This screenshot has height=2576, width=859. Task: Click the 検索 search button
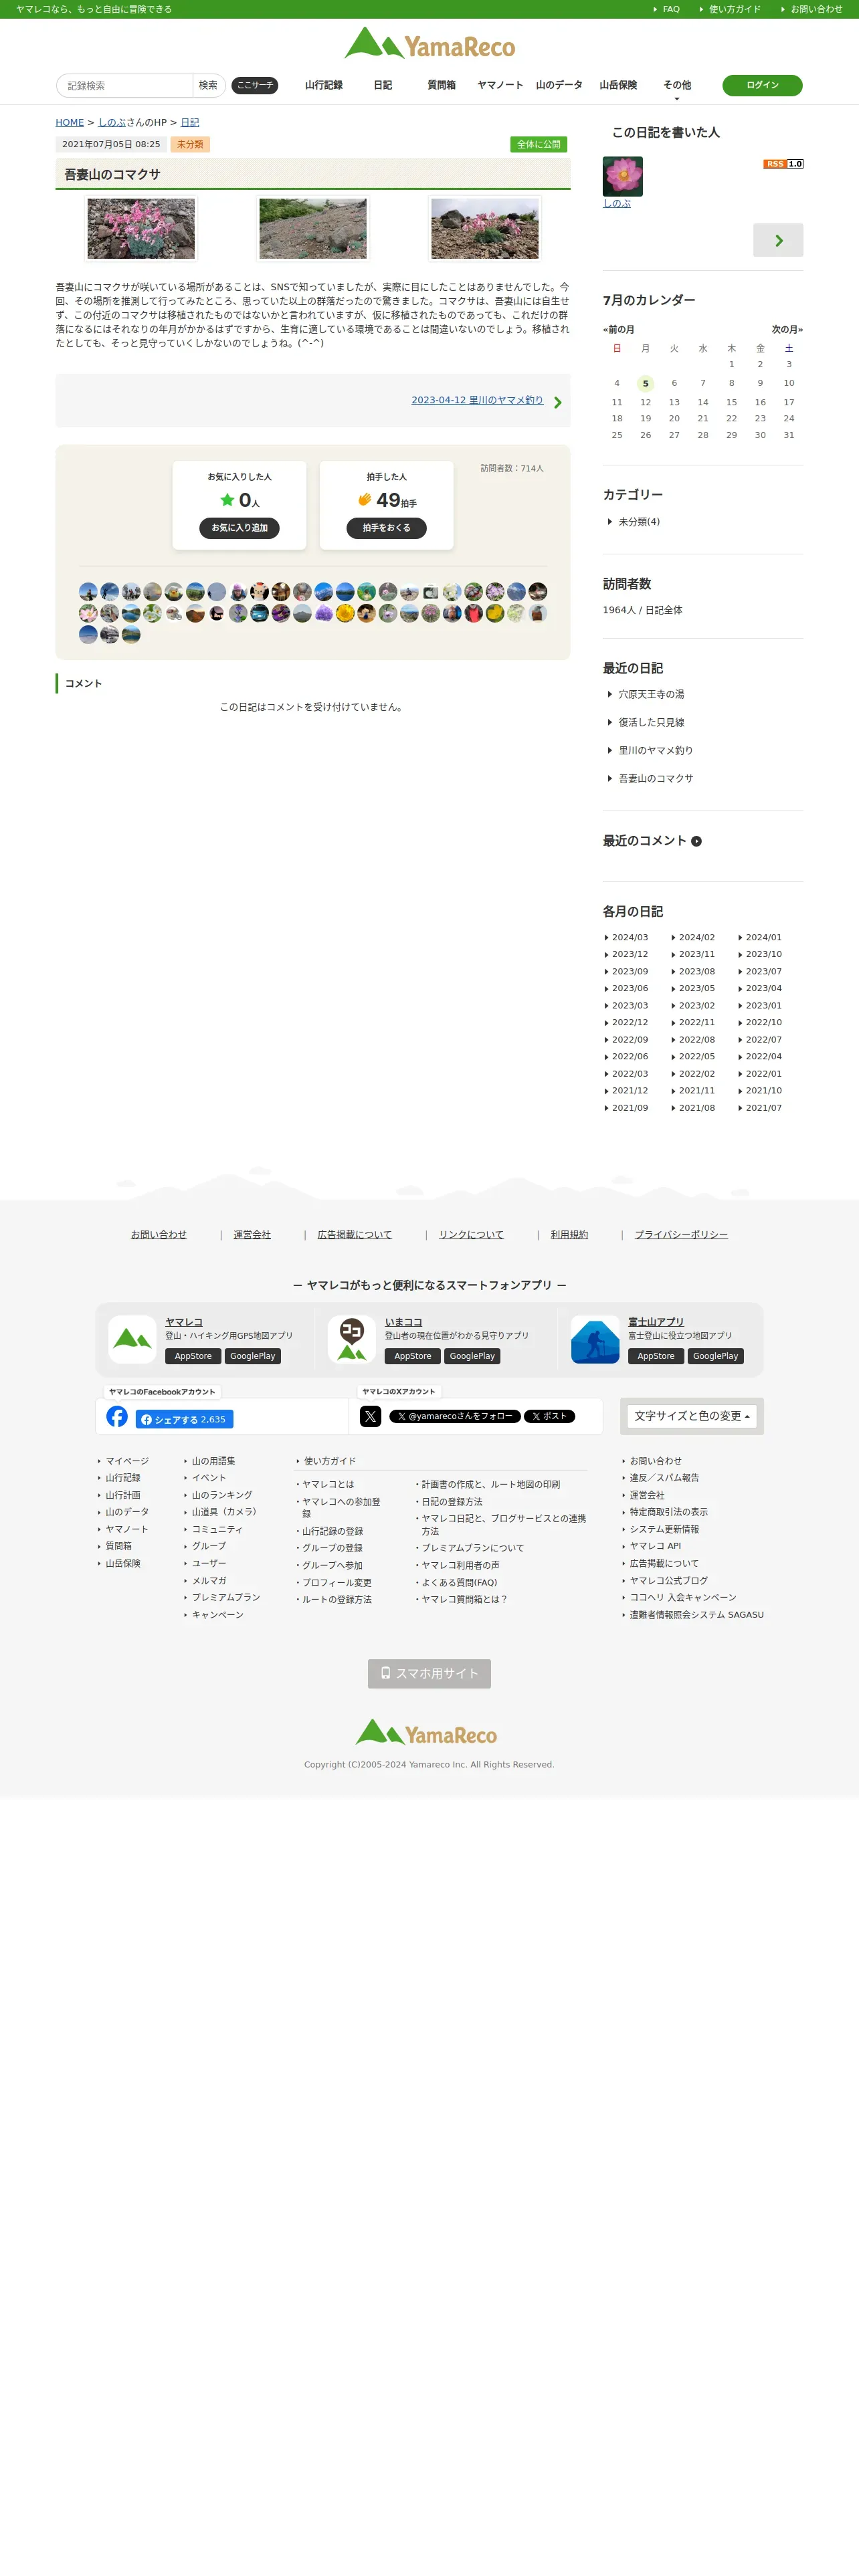208,85
